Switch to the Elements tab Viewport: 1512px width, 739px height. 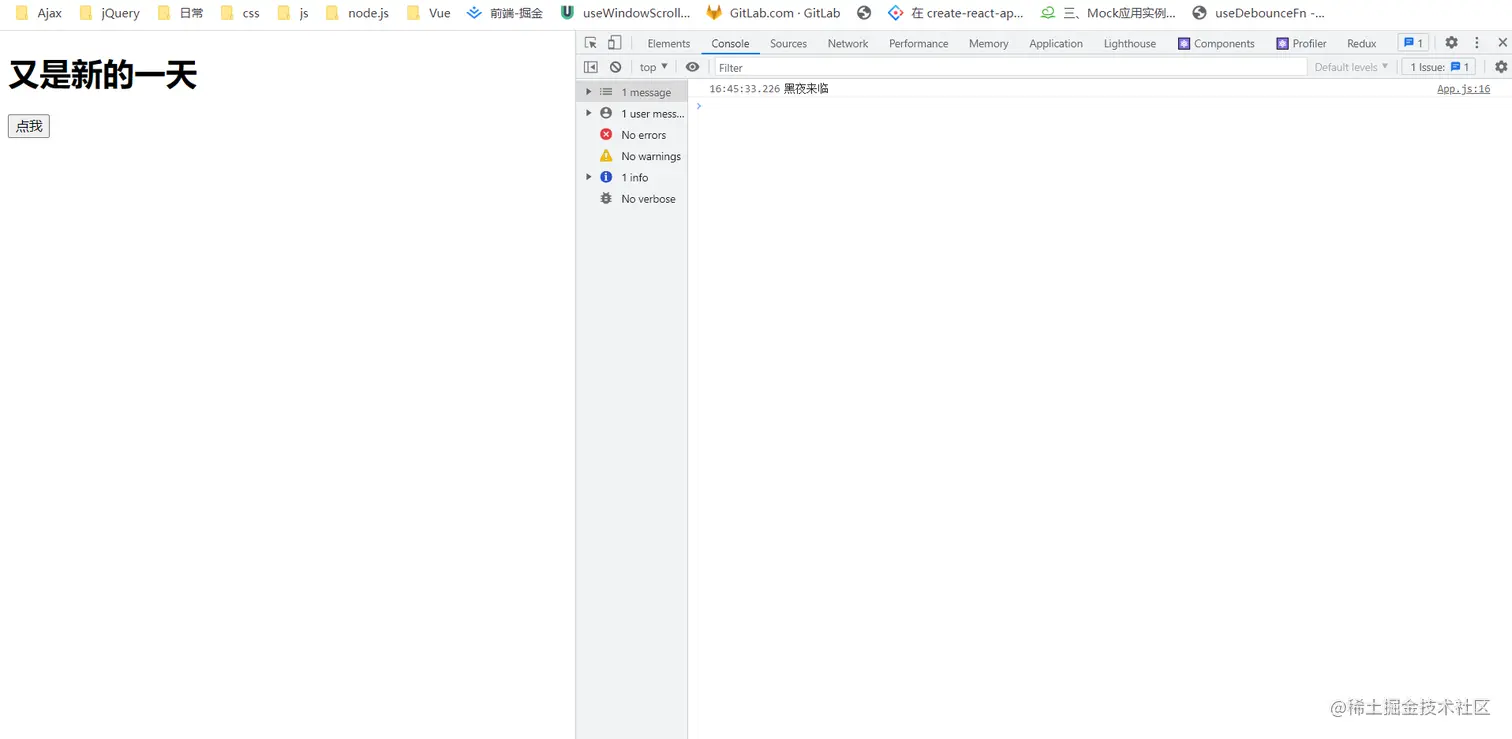coord(669,43)
